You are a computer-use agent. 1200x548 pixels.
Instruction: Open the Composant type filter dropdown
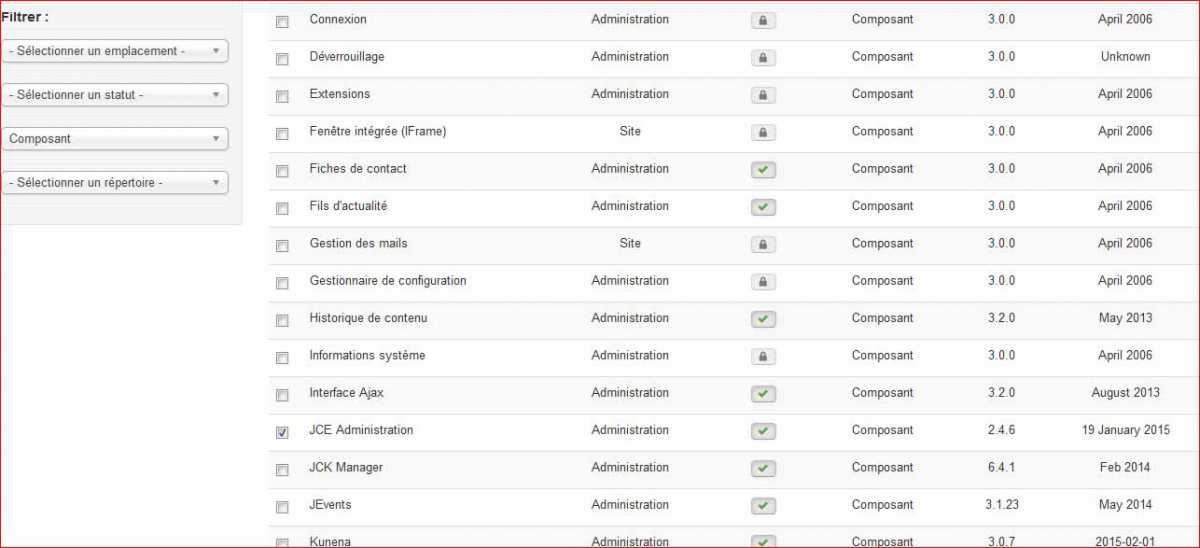(115, 139)
